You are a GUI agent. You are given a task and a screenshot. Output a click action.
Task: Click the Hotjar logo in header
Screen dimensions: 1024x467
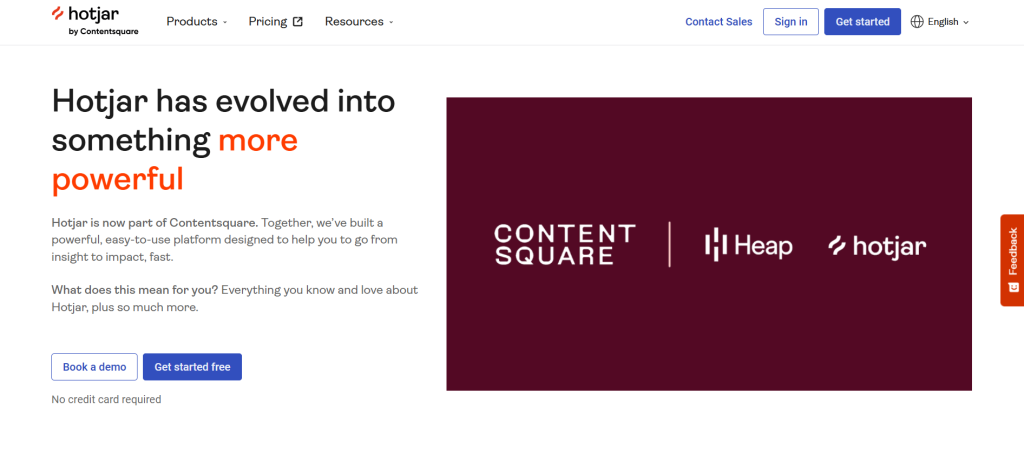point(95,20)
